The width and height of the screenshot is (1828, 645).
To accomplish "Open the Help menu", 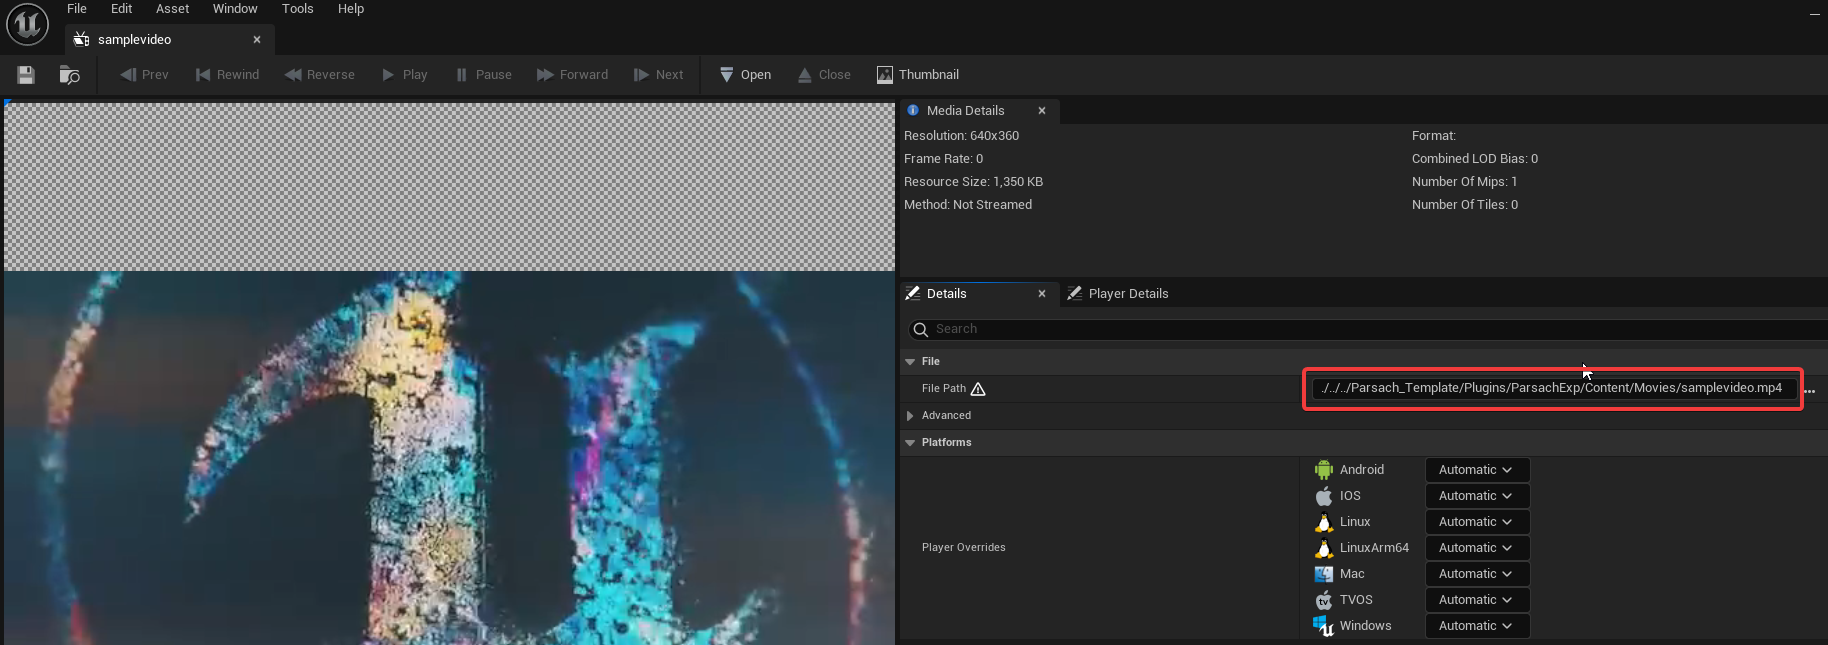I will click(x=351, y=9).
